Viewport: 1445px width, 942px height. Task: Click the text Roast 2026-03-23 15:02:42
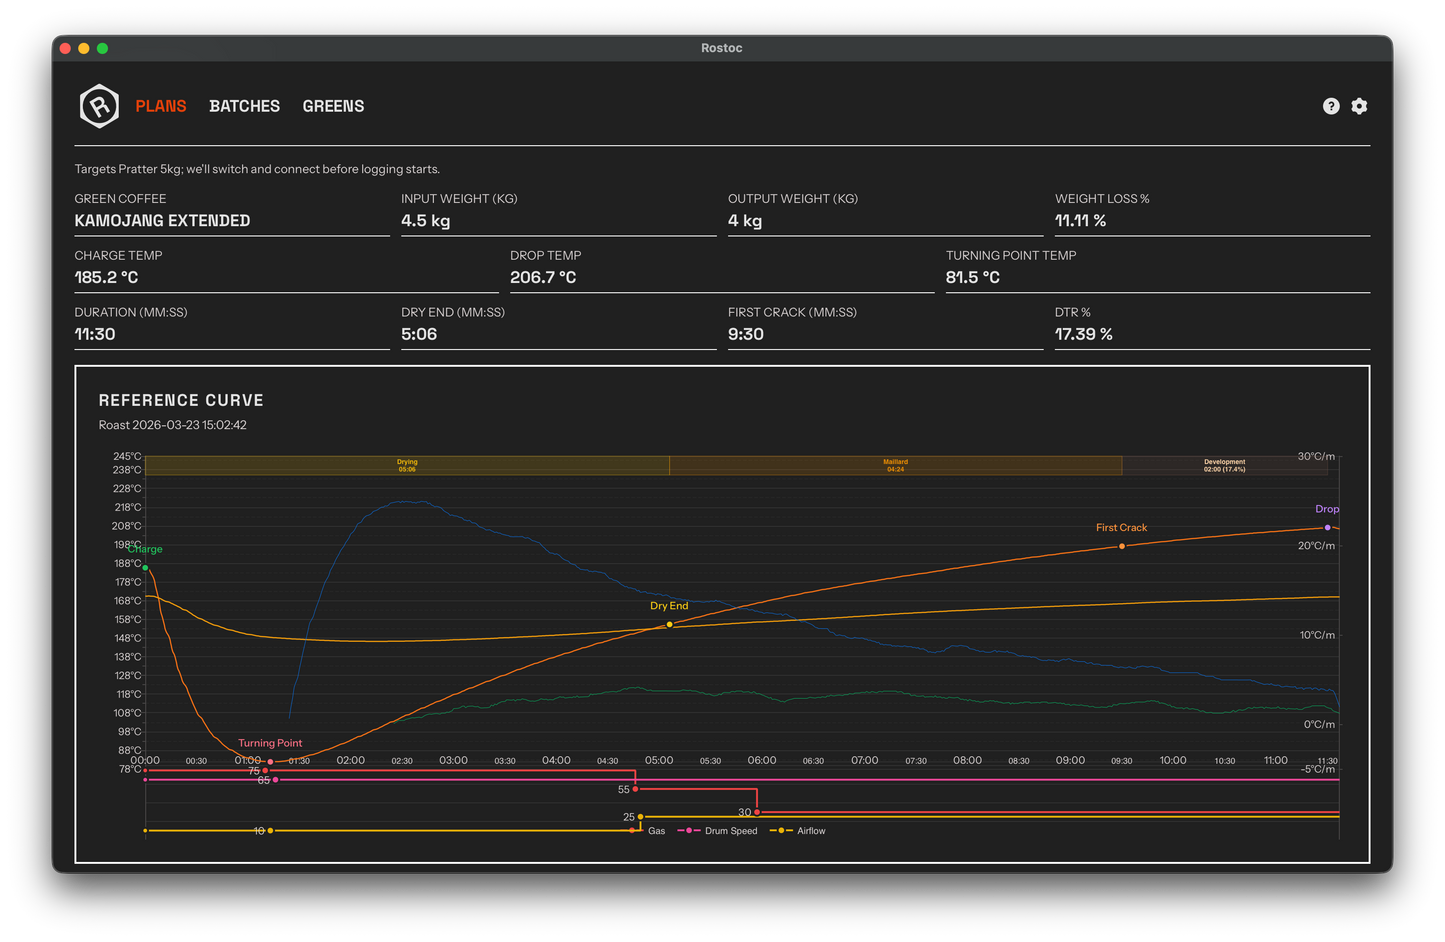[x=172, y=425]
